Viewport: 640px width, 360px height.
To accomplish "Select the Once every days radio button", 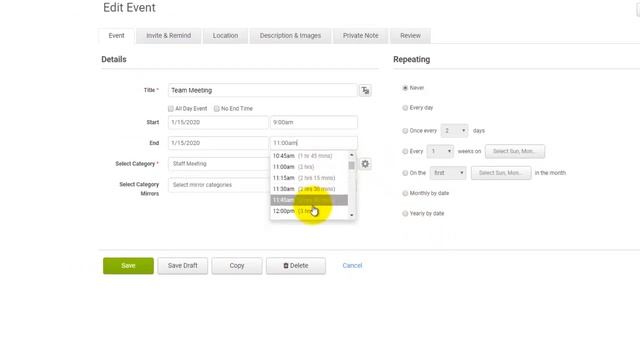I will pyautogui.click(x=405, y=131).
